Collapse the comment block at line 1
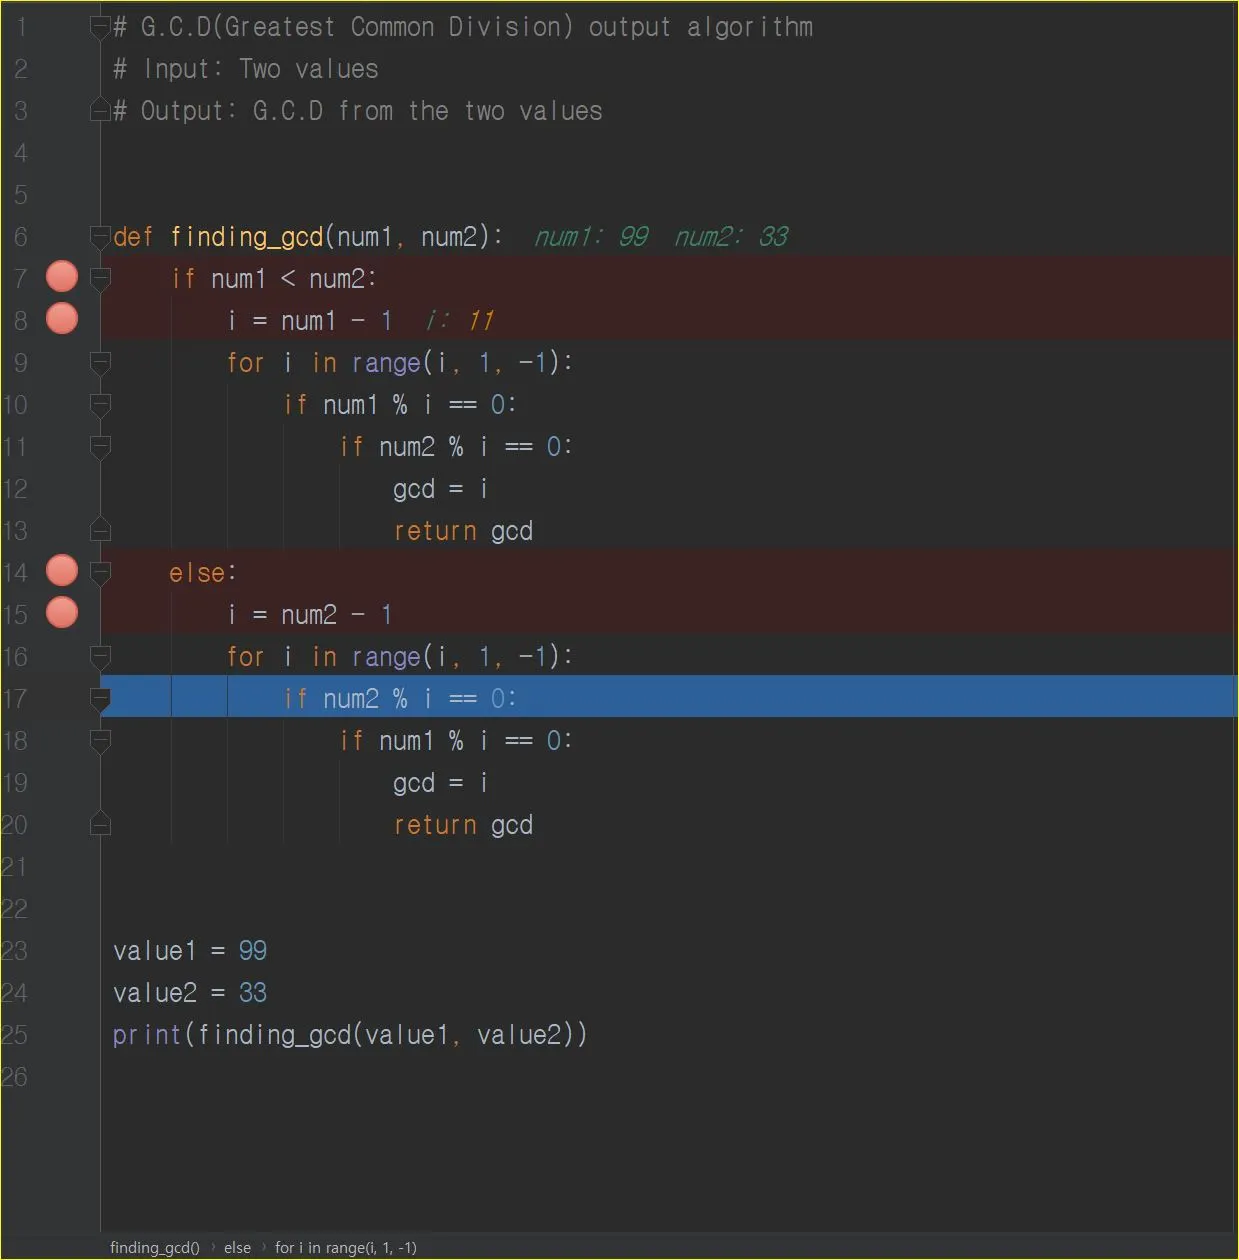Image resolution: width=1239 pixels, height=1260 pixels. coord(100,27)
